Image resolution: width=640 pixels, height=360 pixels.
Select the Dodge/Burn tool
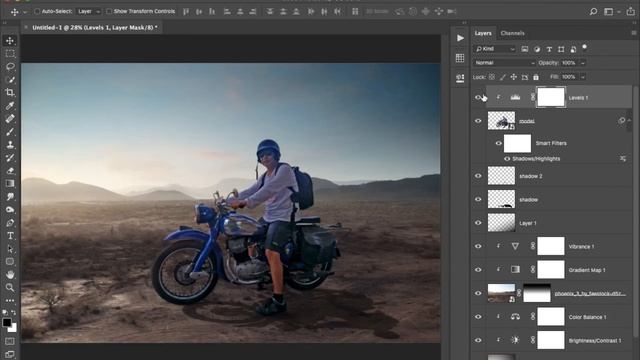10,210
